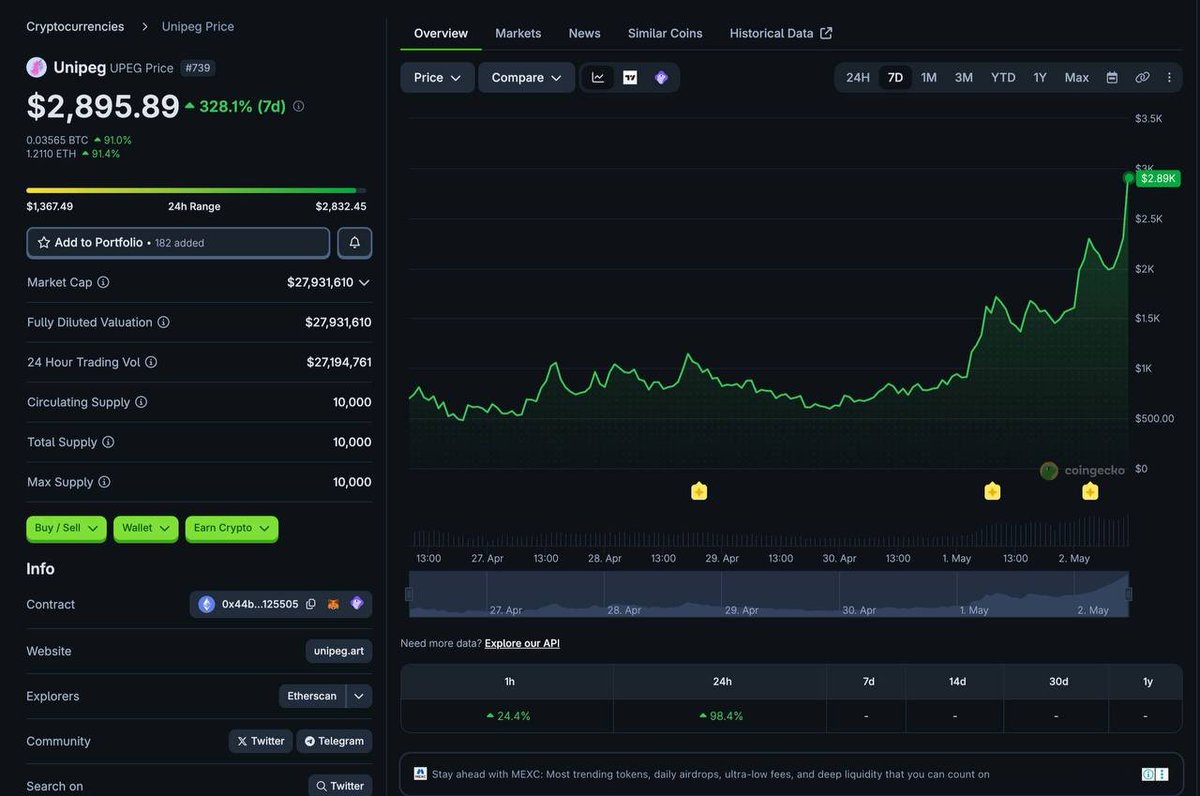This screenshot has height=796, width=1200.
Task: Click the news marker near 2 May
Action: coord(1090,491)
